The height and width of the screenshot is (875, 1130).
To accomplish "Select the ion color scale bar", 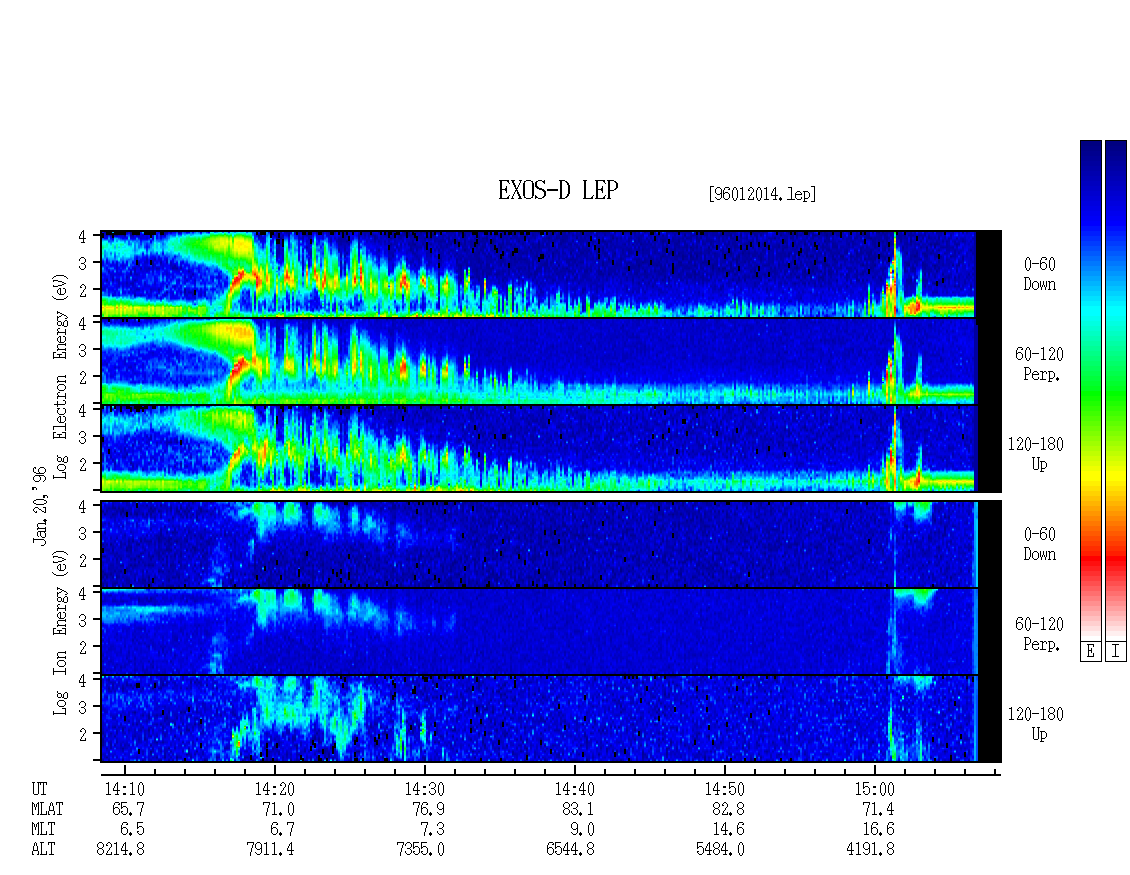I will point(1116,390).
